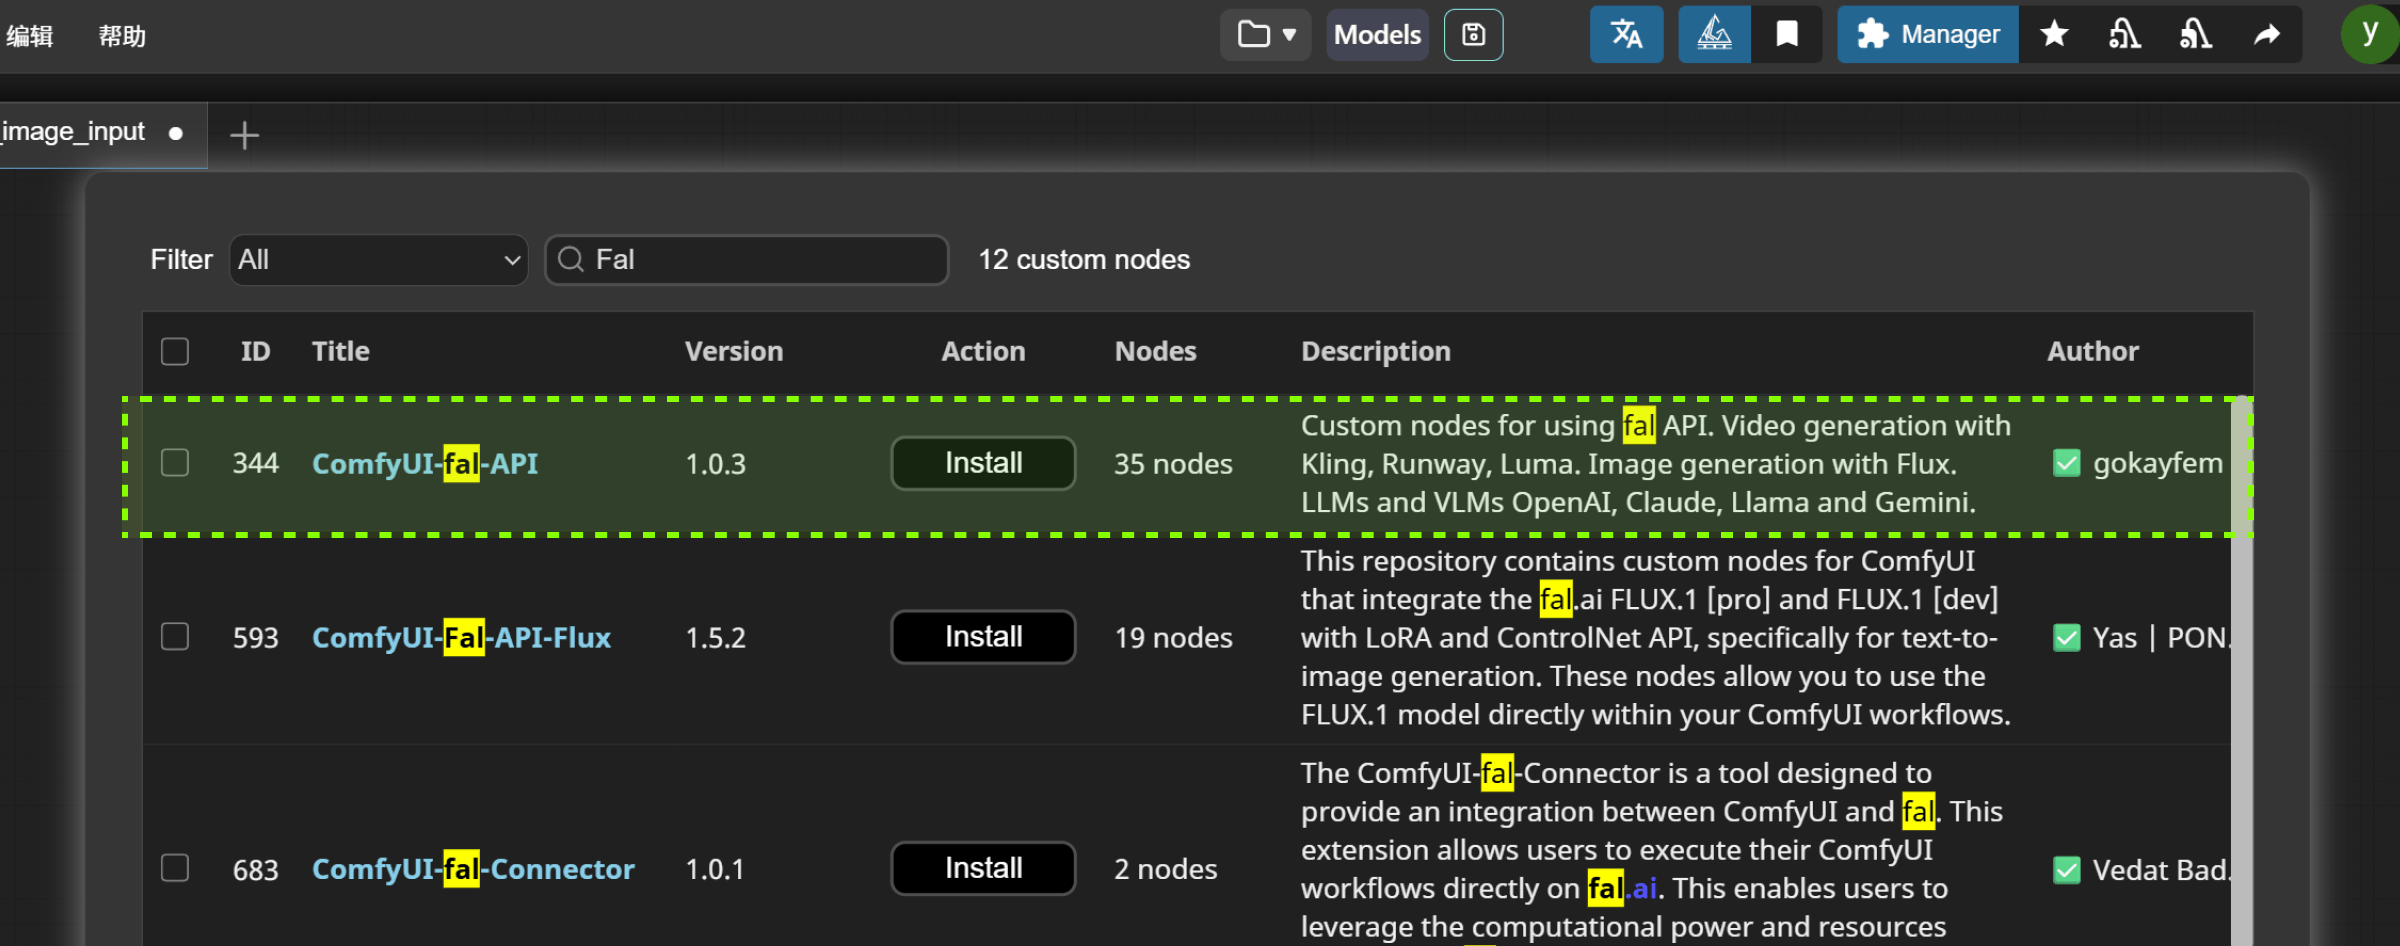
Task: Click the star favorites icon
Action: pyautogui.click(x=2054, y=35)
